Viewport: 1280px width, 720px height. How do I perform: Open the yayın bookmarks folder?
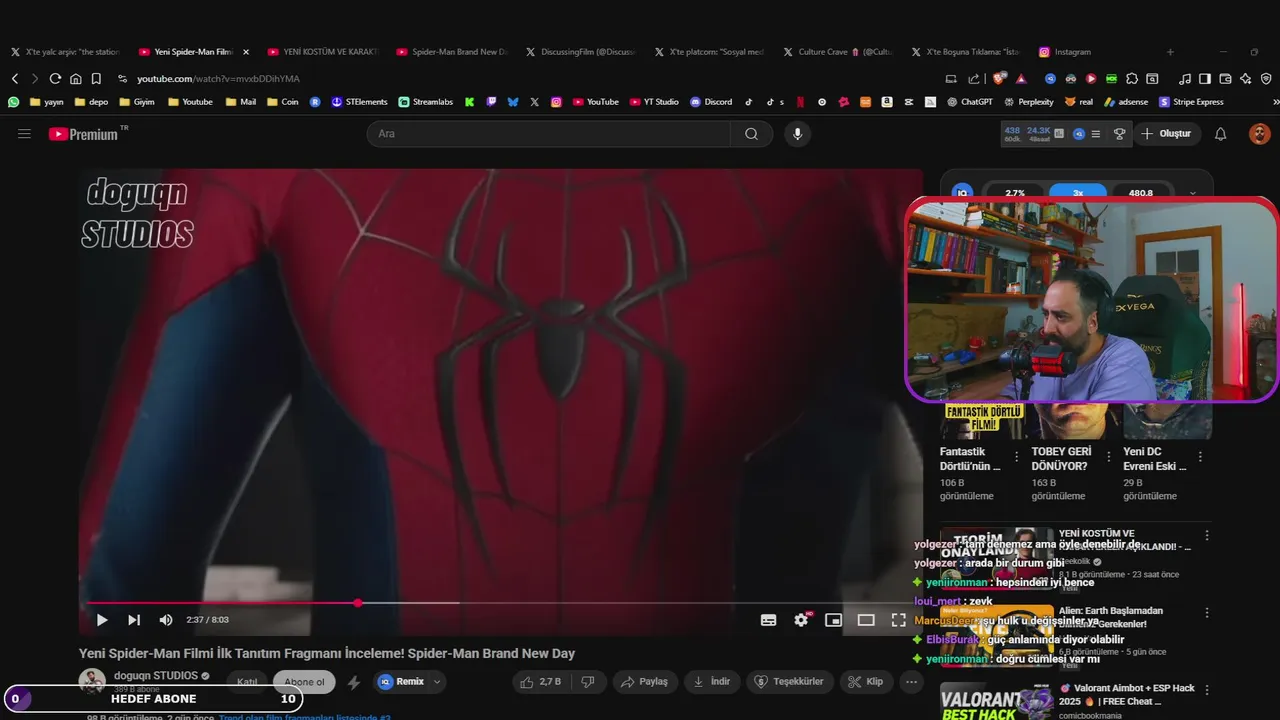point(47,101)
